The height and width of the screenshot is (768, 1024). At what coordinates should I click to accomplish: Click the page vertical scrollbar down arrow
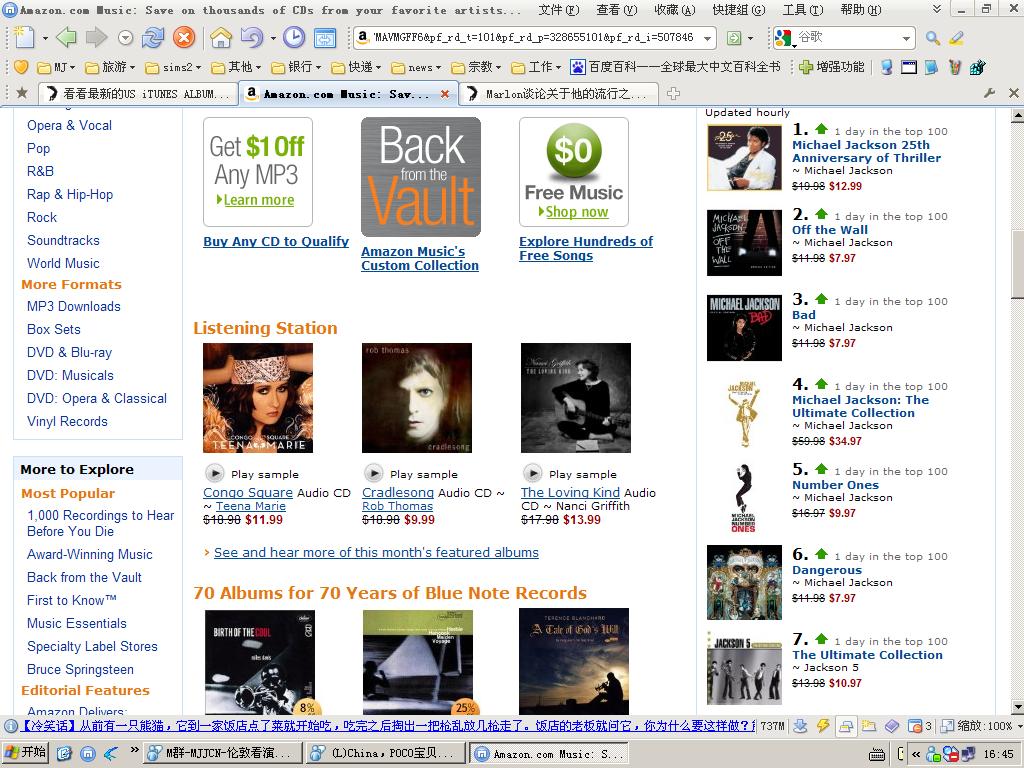[x=1017, y=707]
